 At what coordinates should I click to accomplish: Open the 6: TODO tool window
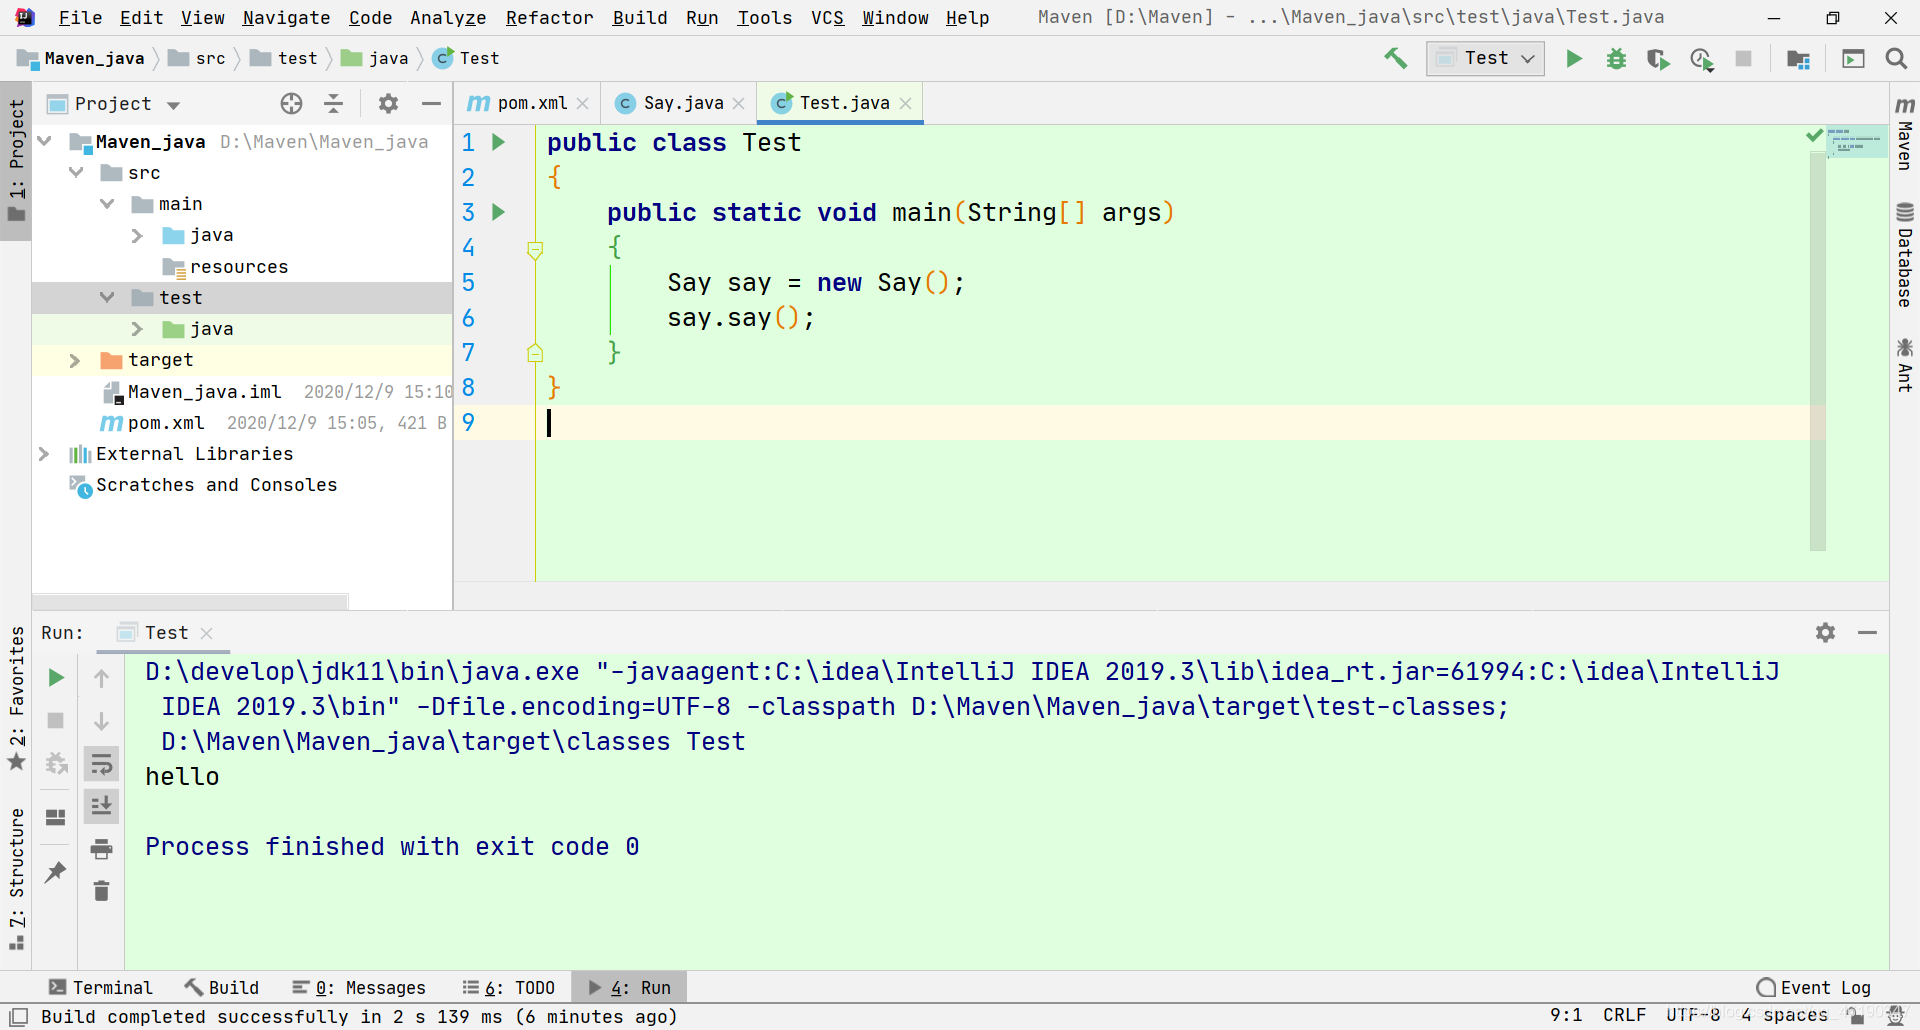pos(509,988)
